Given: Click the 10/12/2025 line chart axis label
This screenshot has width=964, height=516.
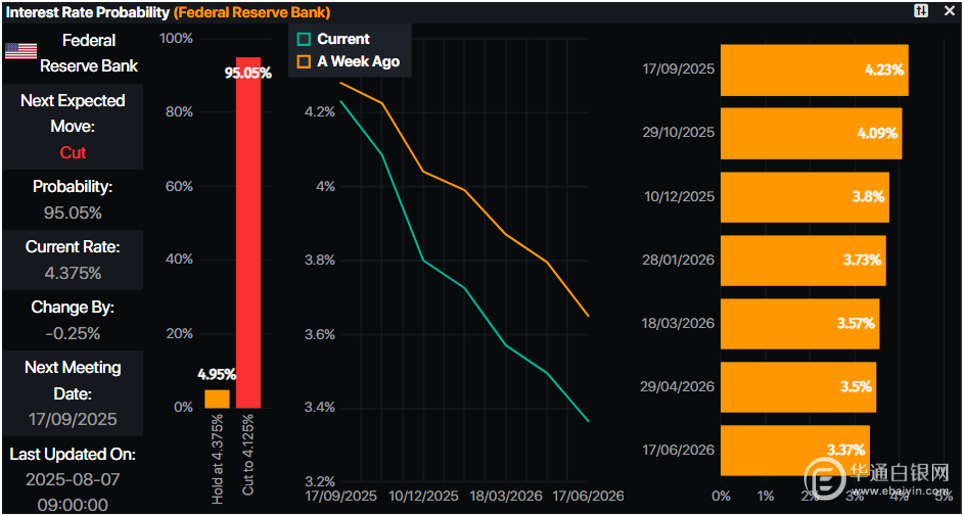Looking at the screenshot, I should pos(424,496).
